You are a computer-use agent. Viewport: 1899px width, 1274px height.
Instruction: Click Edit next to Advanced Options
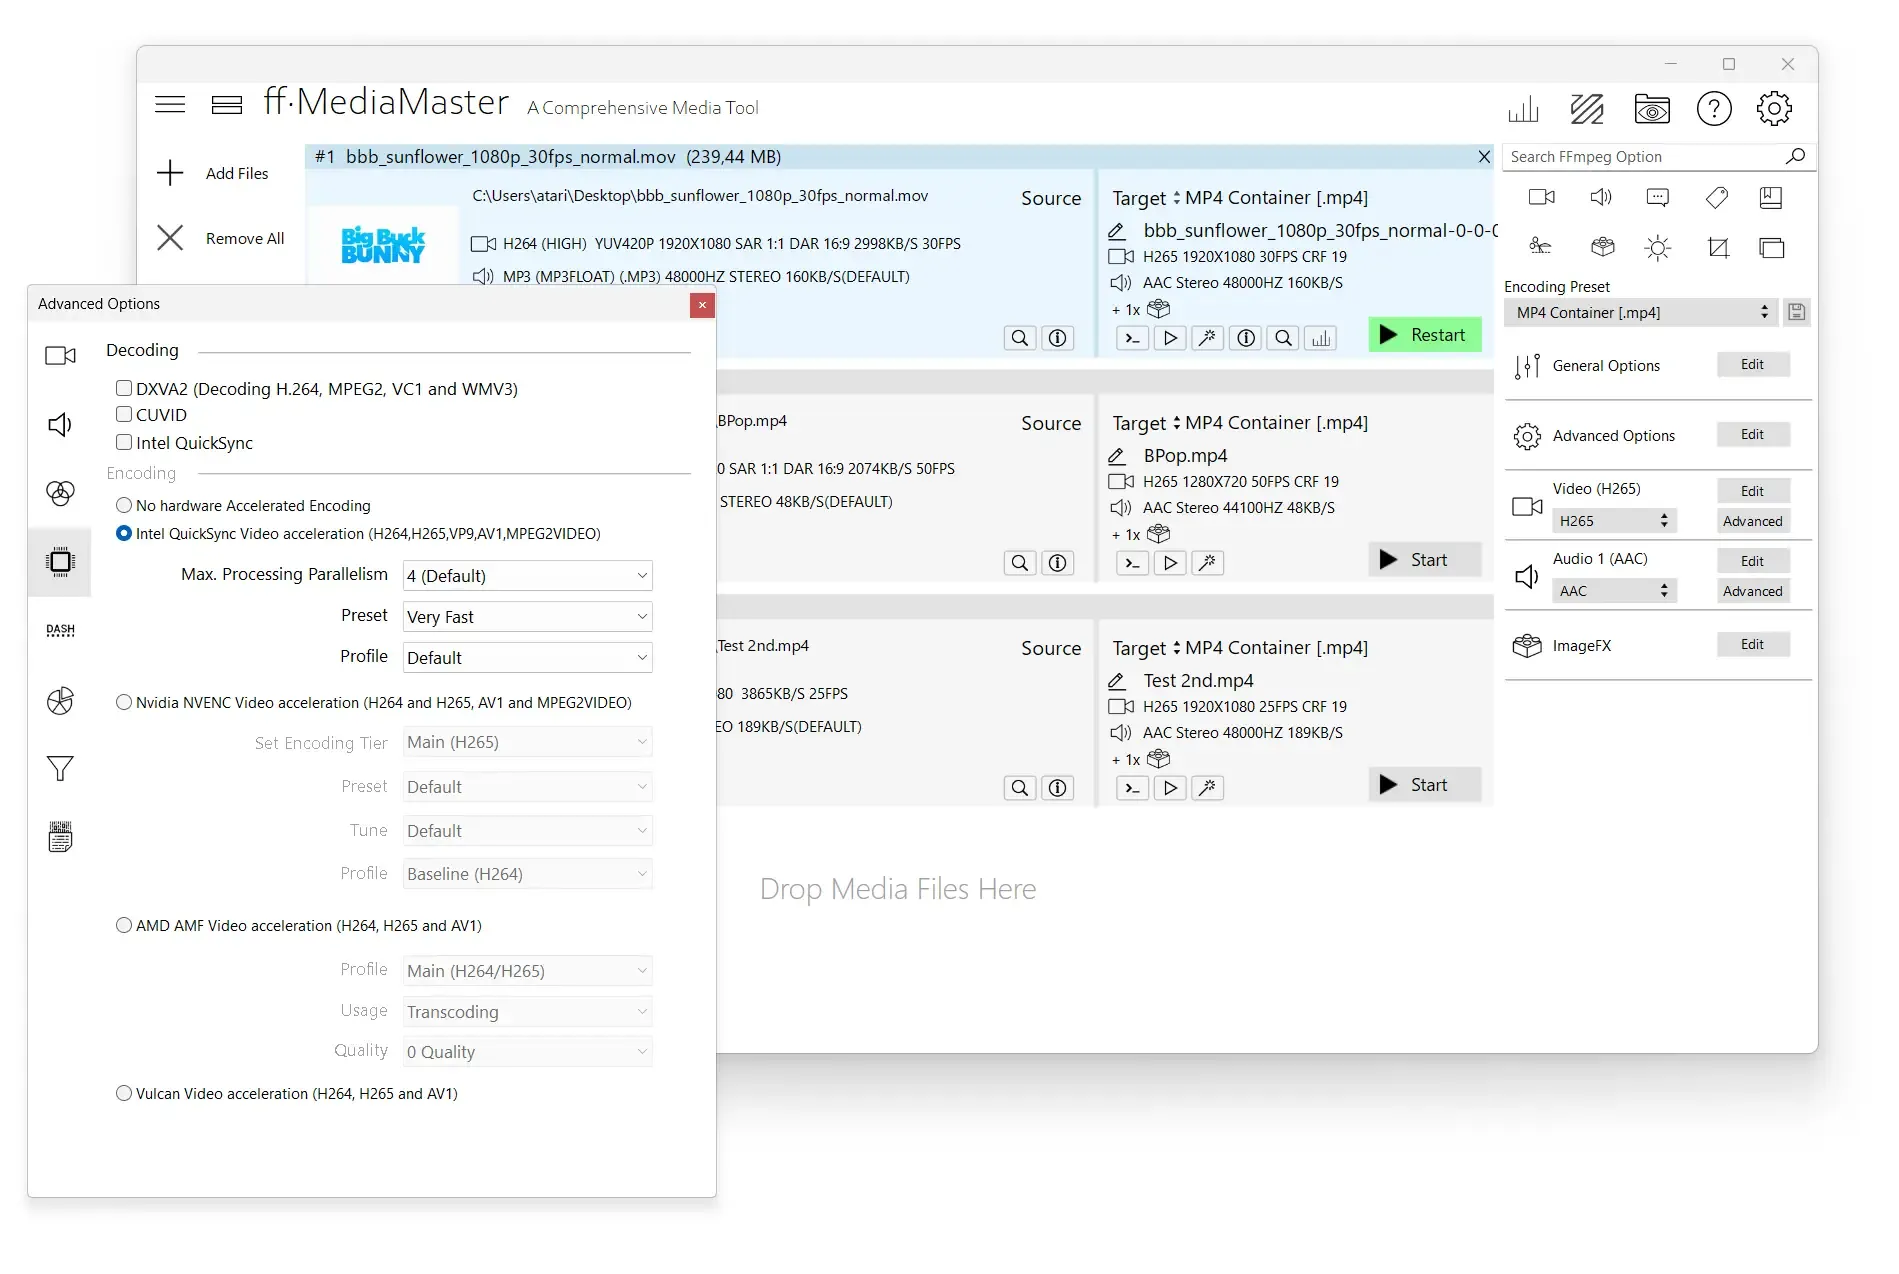tap(1752, 435)
